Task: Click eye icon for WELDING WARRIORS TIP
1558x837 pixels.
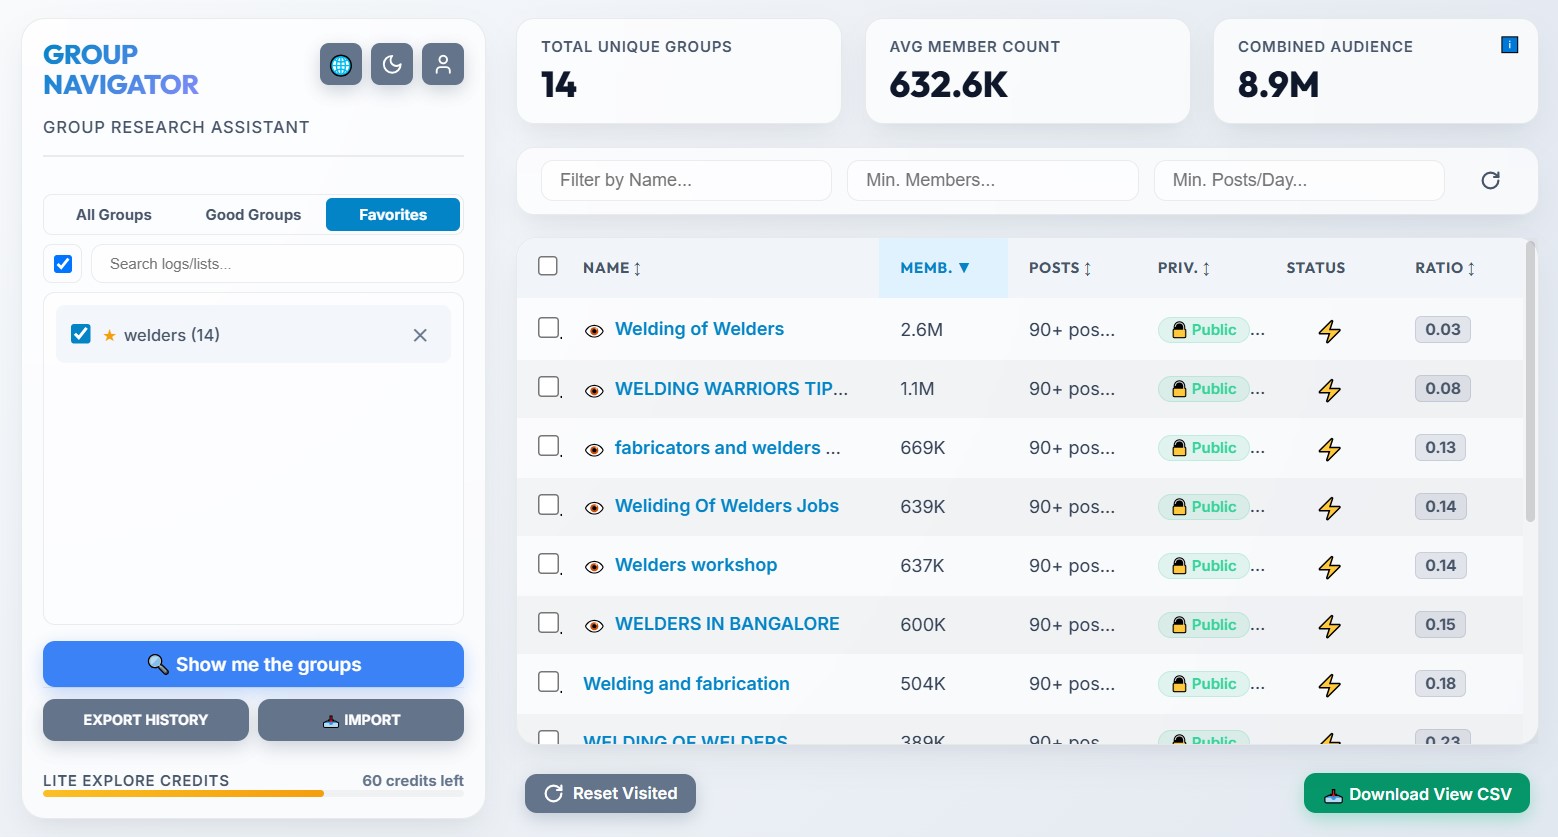Action: point(594,390)
